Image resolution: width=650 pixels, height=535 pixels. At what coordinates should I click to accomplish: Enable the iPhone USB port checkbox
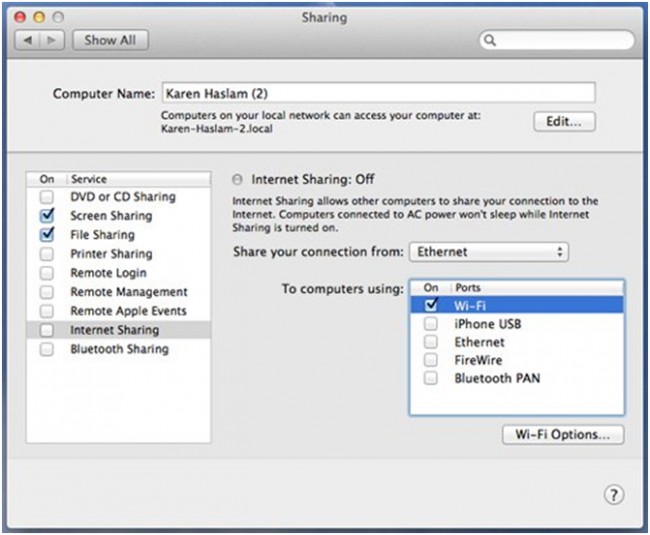[431, 324]
